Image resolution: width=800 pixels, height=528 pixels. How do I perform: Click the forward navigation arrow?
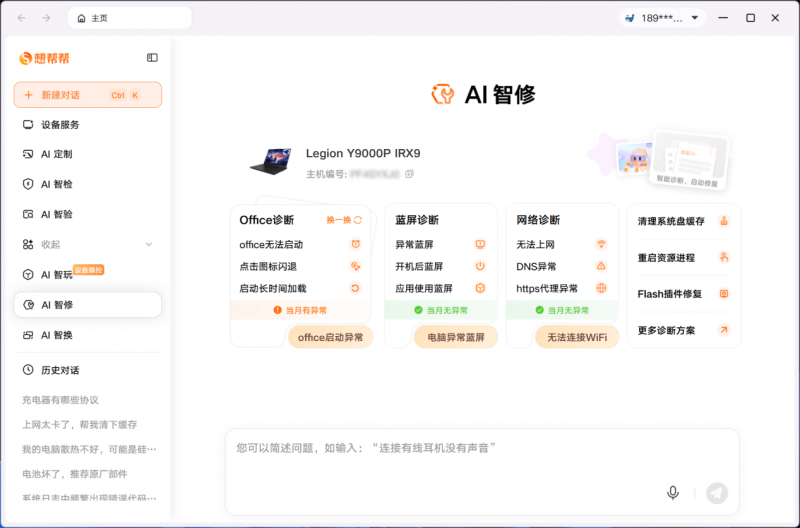46,18
